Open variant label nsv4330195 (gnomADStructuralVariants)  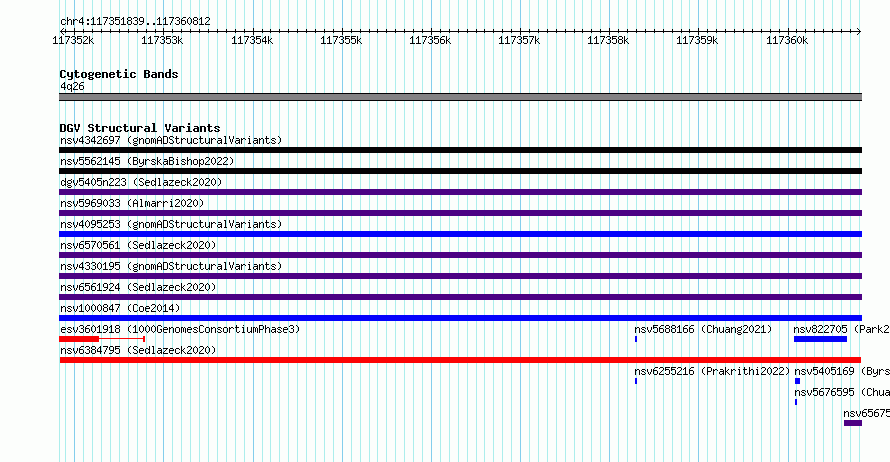click(x=171, y=266)
